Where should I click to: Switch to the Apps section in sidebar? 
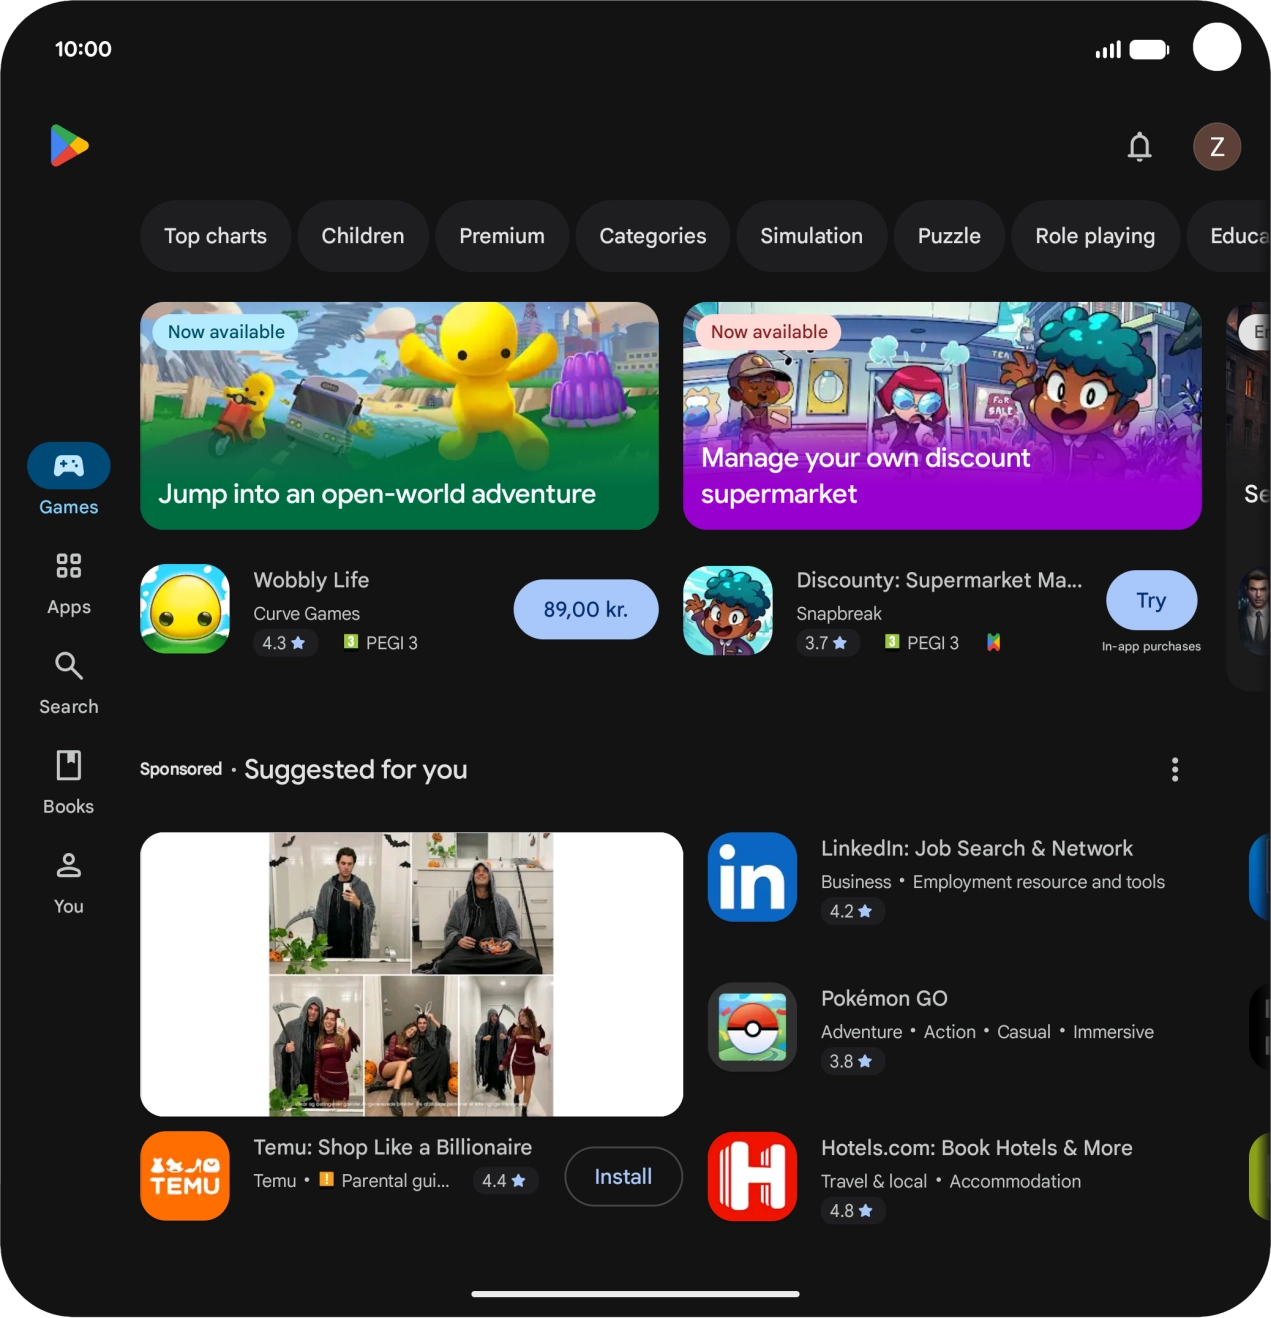pos(69,584)
